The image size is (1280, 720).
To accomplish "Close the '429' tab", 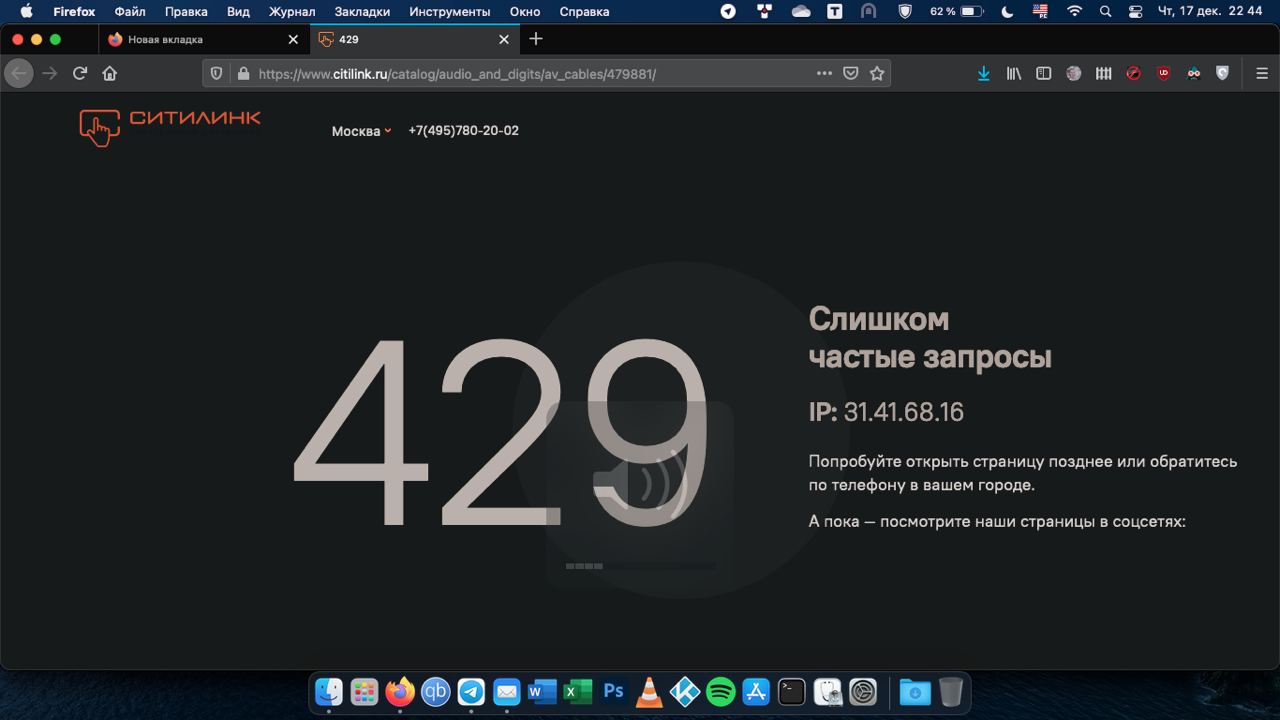I will 504,40.
